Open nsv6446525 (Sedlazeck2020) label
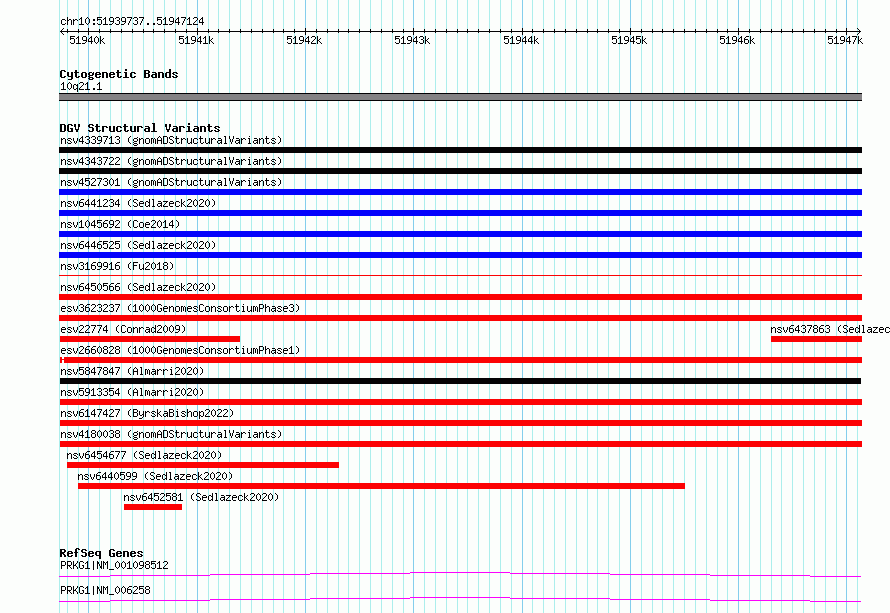Screen dimensions: 890x613 coord(138,245)
